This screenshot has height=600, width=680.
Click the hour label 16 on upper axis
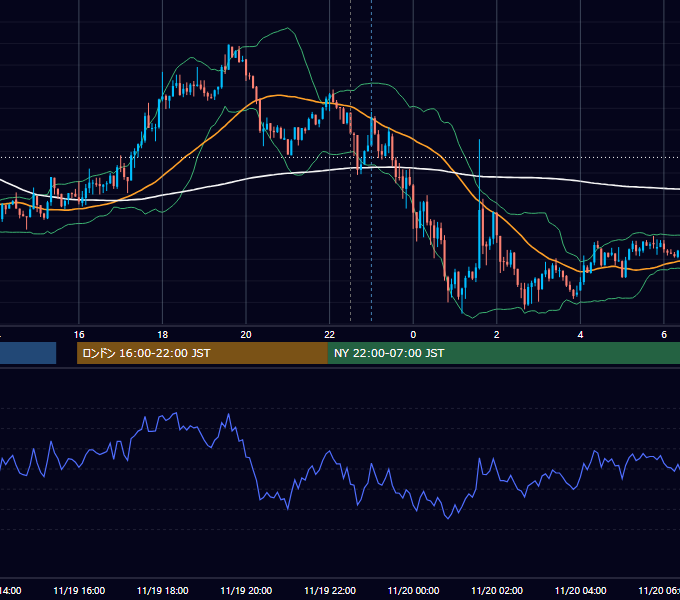click(x=79, y=335)
